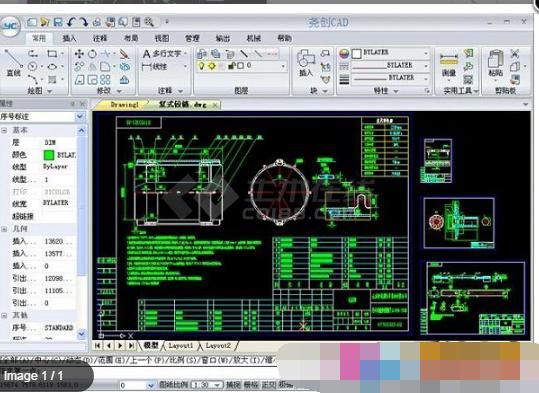Select the Rotate tool in 修改 panel

pos(92,54)
